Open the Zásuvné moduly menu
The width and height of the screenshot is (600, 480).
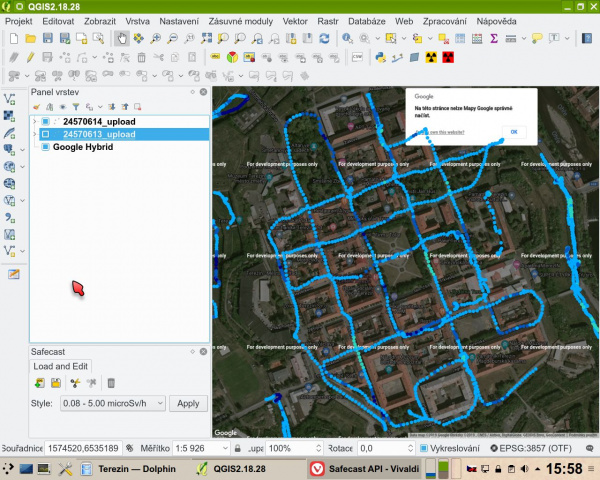click(240, 21)
